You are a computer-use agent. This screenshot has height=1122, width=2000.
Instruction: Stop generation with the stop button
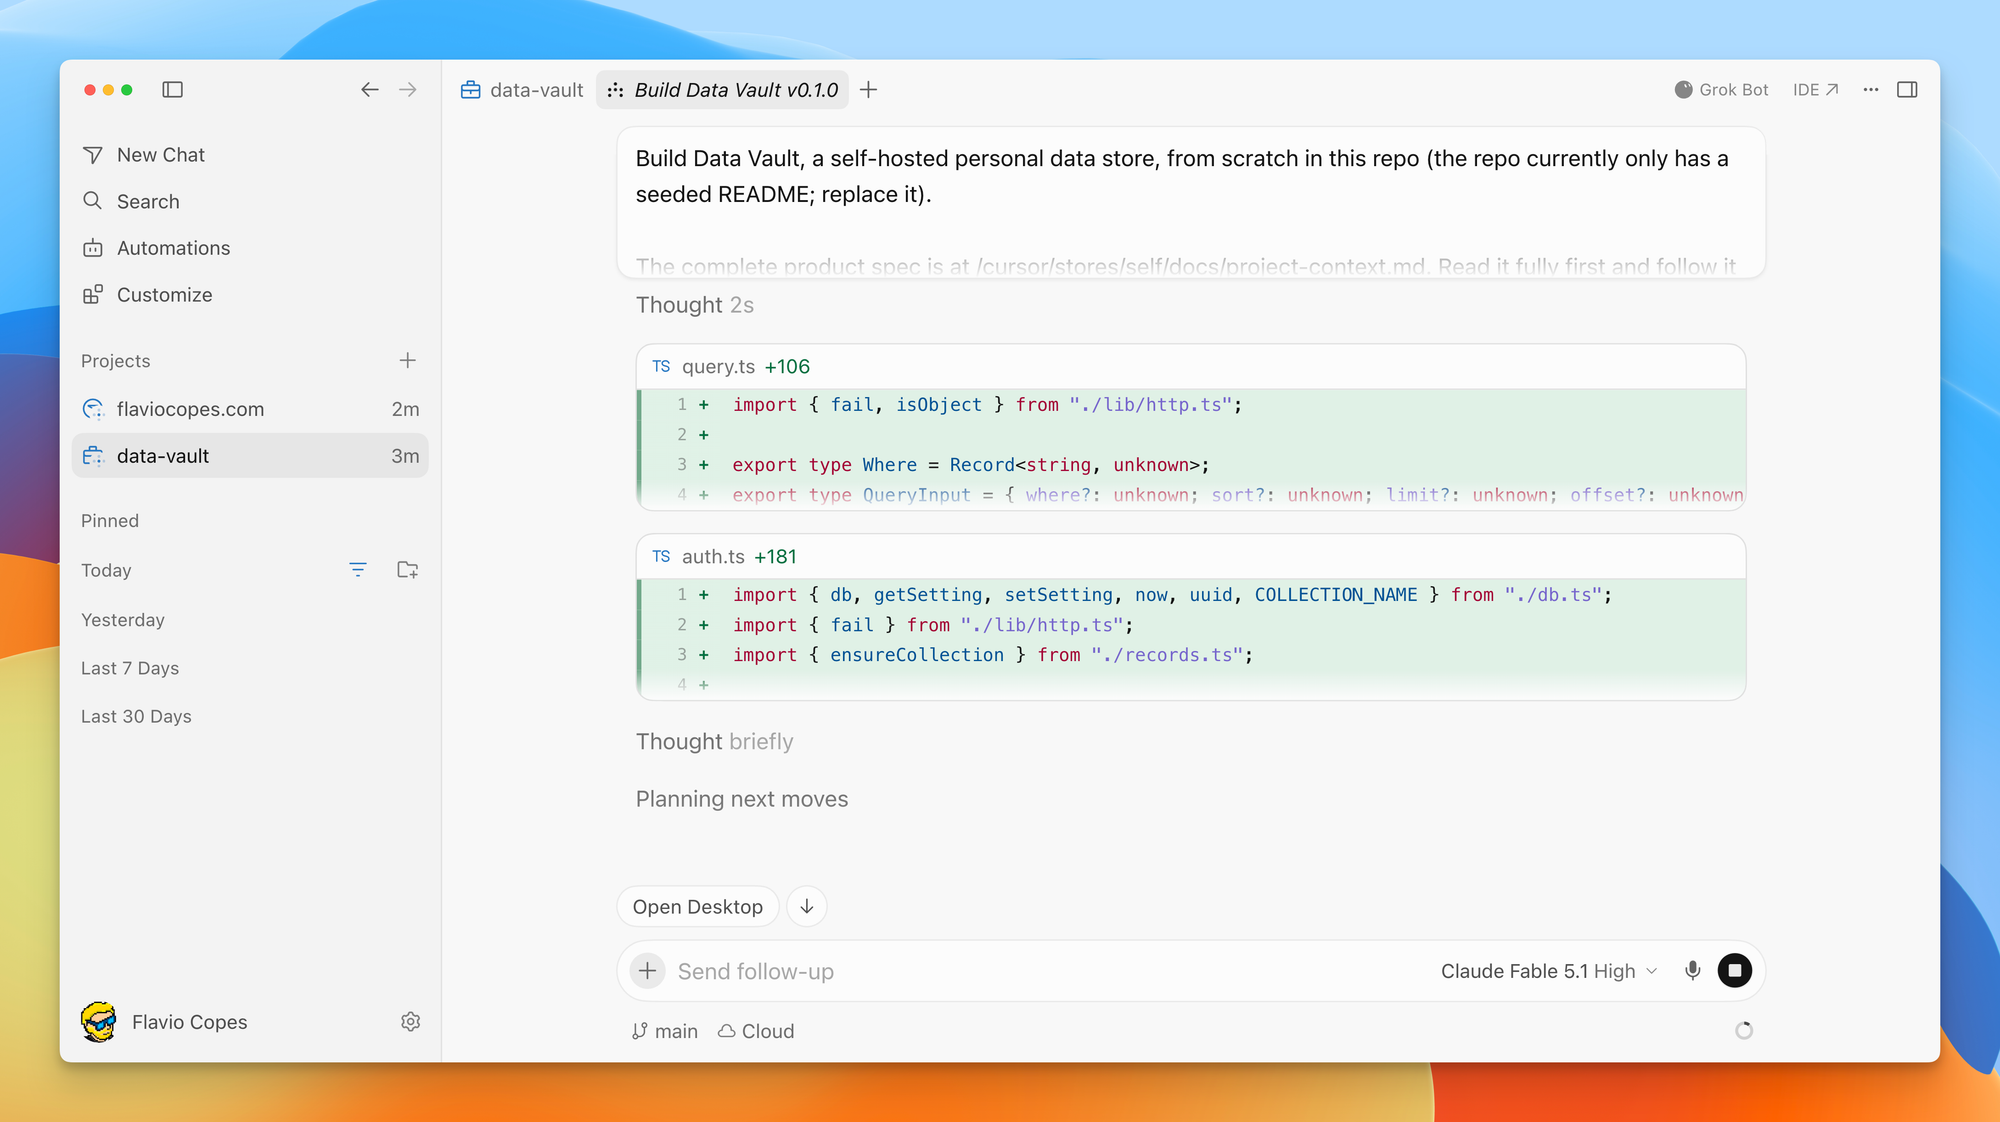click(x=1735, y=971)
